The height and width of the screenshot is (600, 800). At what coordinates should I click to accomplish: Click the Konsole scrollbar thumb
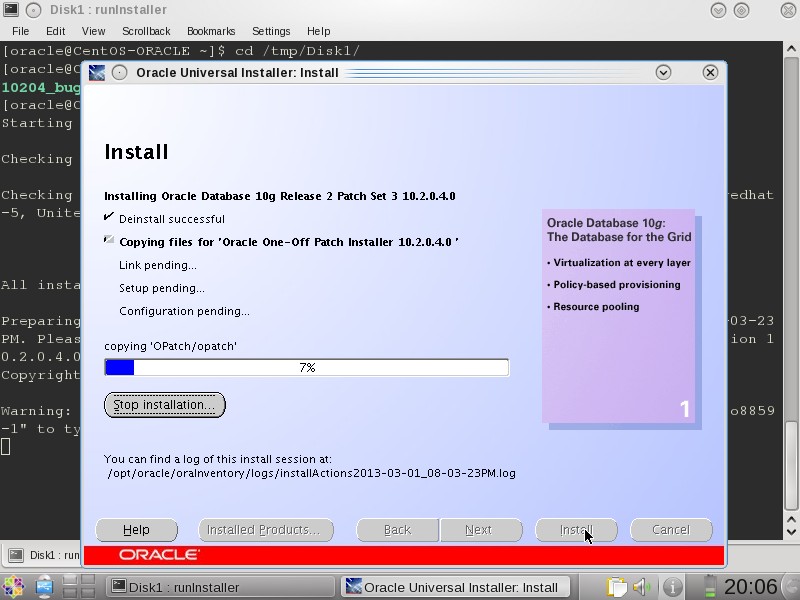pyautogui.click(x=791, y=465)
